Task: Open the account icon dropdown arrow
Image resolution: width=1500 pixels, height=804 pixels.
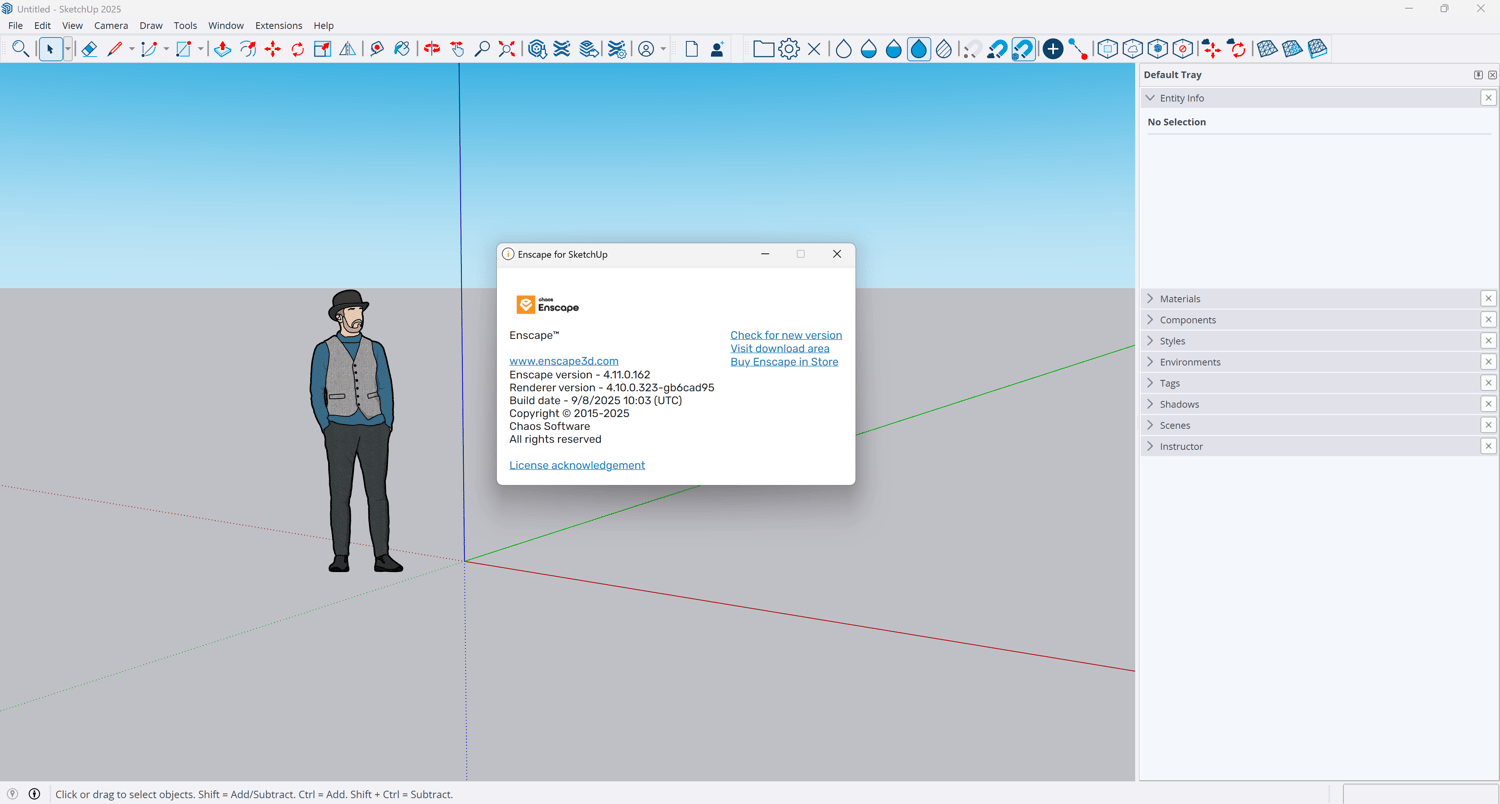Action: pyautogui.click(x=663, y=49)
